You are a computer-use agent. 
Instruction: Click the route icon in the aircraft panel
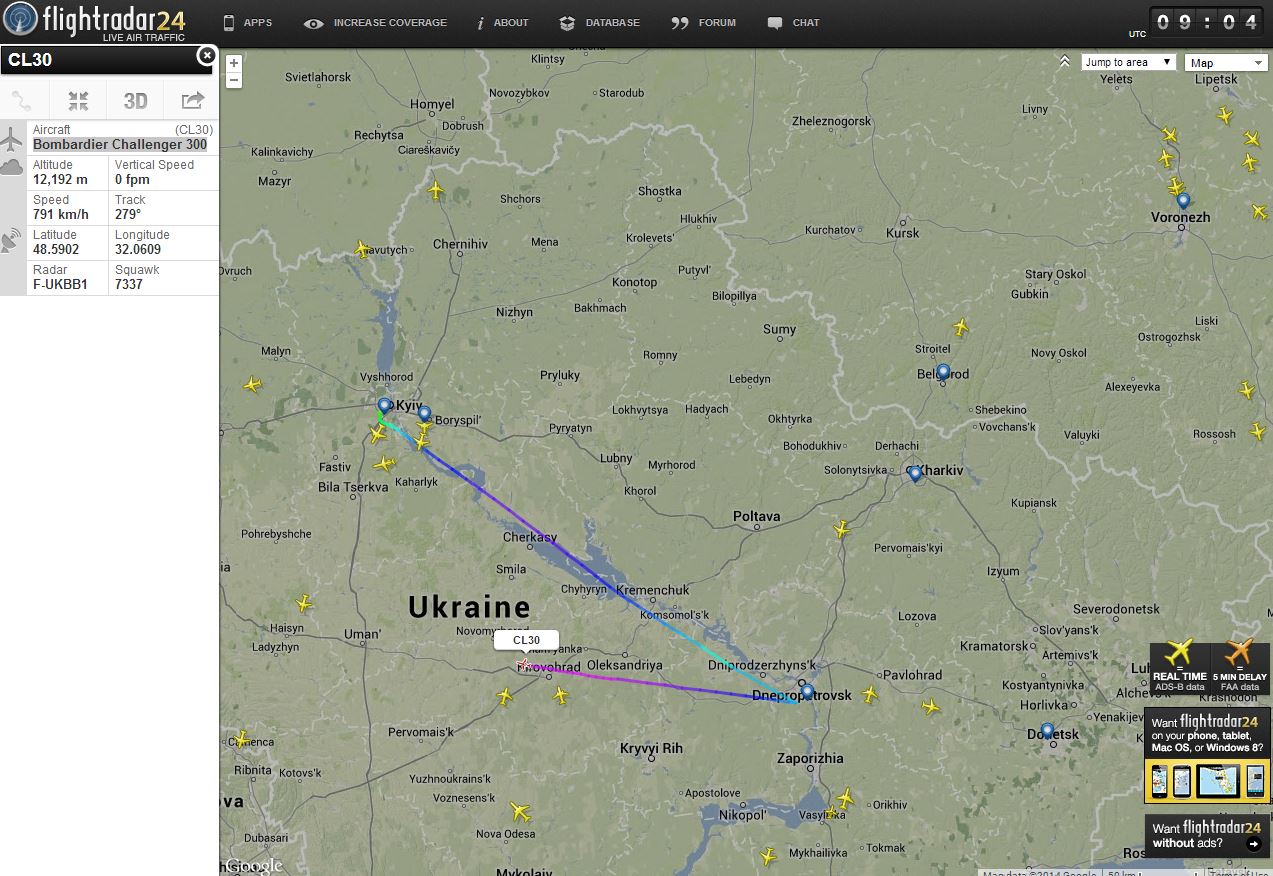tap(21, 101)
